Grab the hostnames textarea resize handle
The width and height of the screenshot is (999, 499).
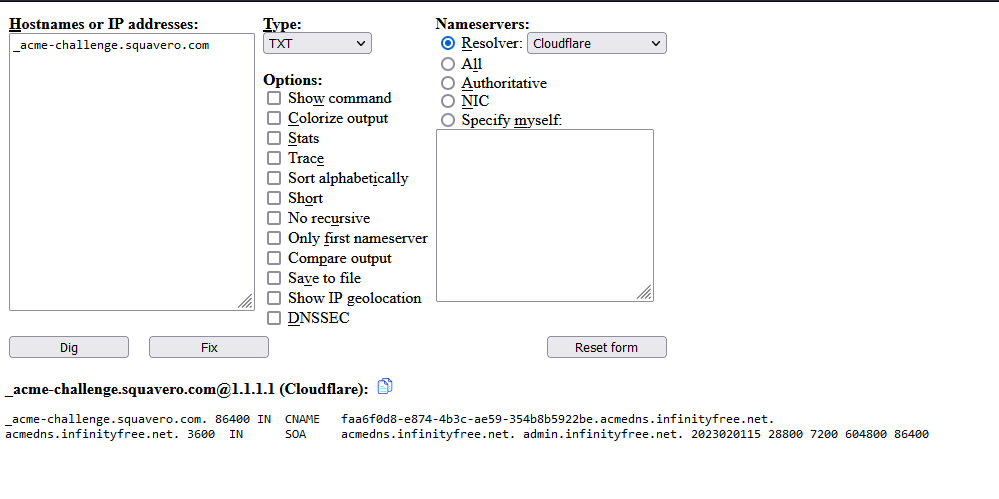pos(245,302)
